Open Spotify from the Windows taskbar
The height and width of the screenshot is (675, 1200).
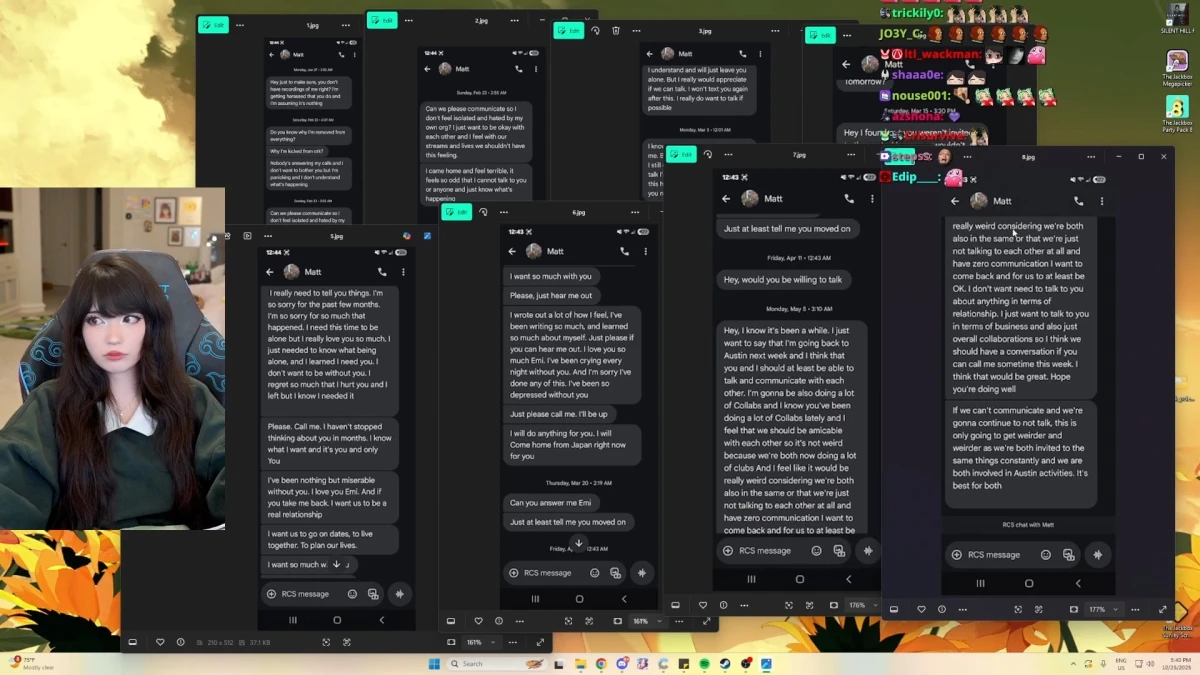coord(703,663)
